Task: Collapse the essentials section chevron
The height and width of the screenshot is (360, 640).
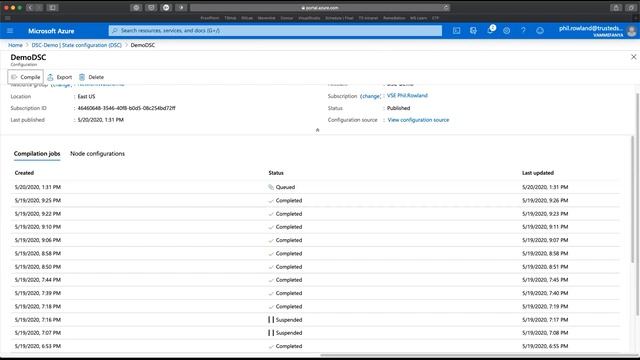Action: tap(317, 130)
